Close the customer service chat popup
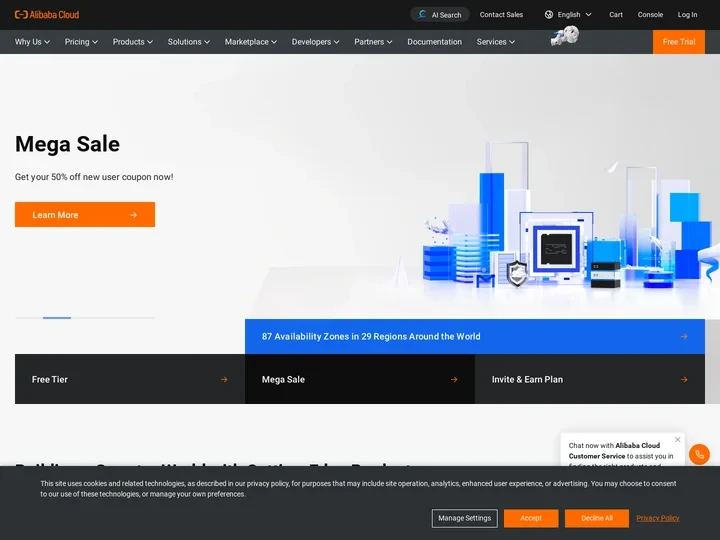The width and height of the screenshot is (720, 540). [x=677, y=439]
